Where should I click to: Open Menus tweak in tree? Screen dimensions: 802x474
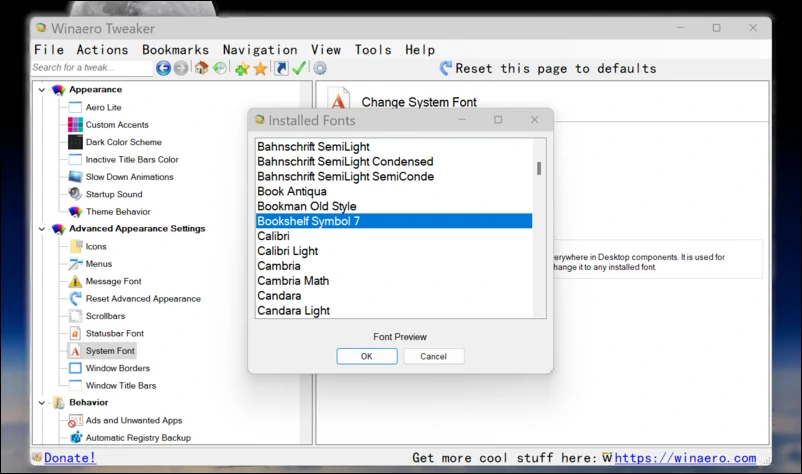(99, 264)
